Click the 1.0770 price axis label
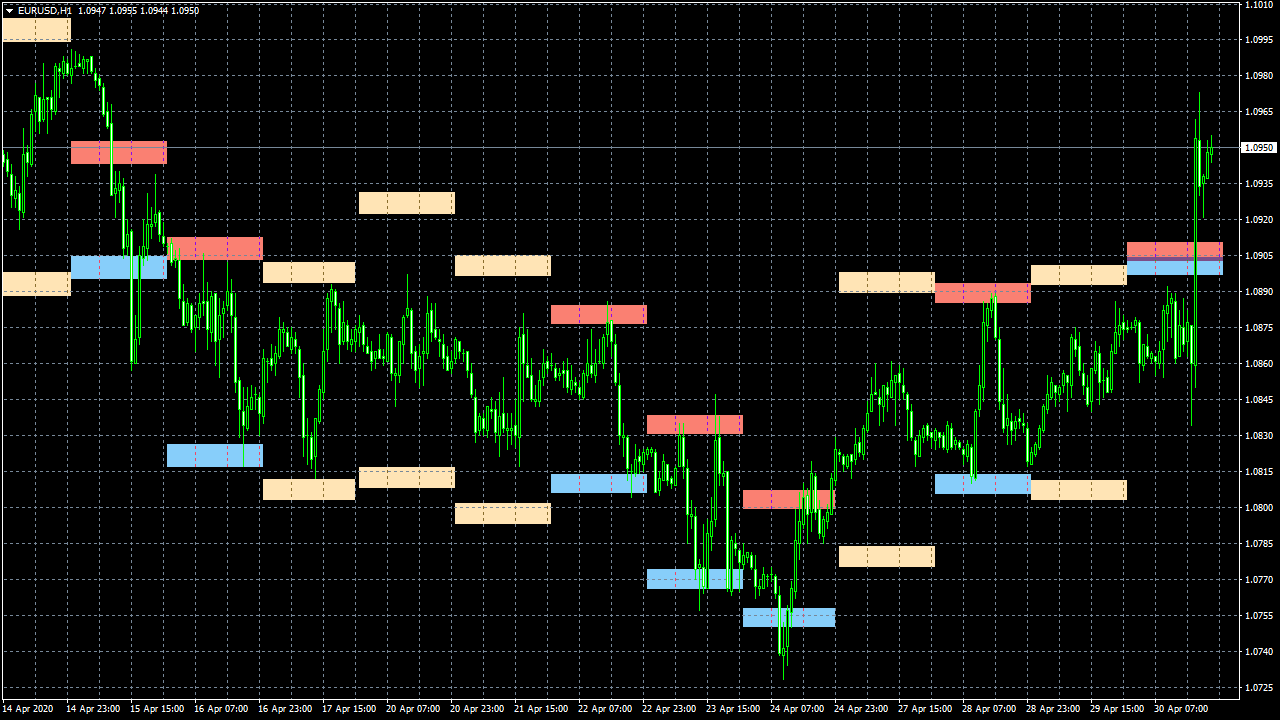 point(1258,580)
